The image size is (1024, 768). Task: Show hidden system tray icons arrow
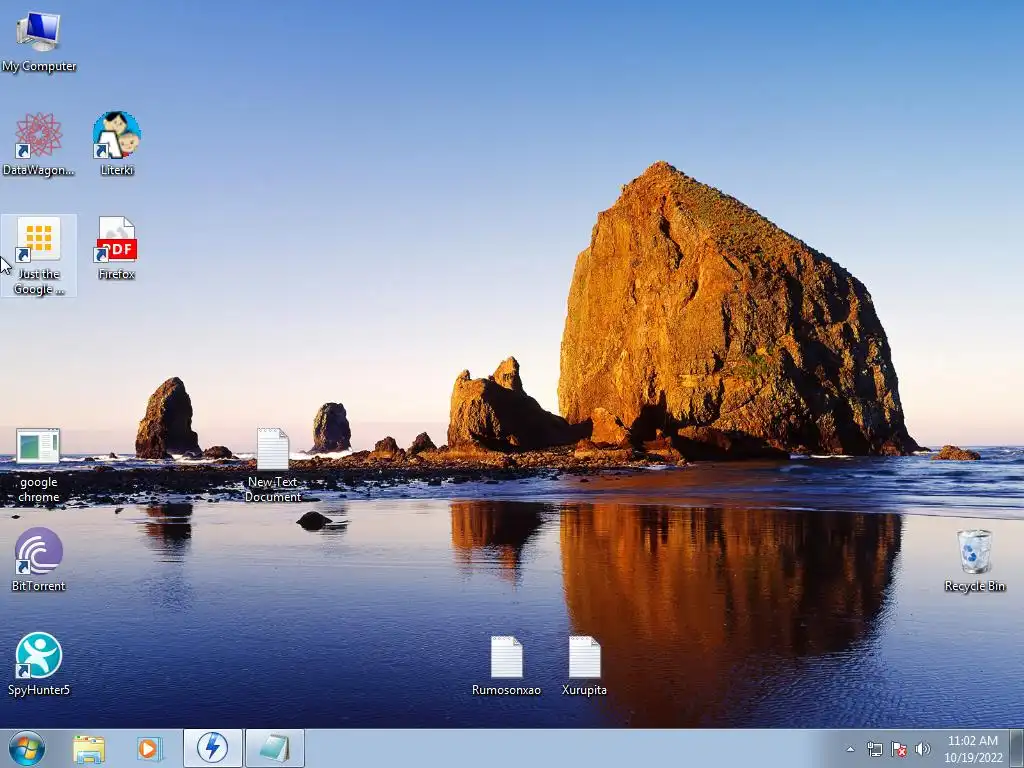[850, 749]
